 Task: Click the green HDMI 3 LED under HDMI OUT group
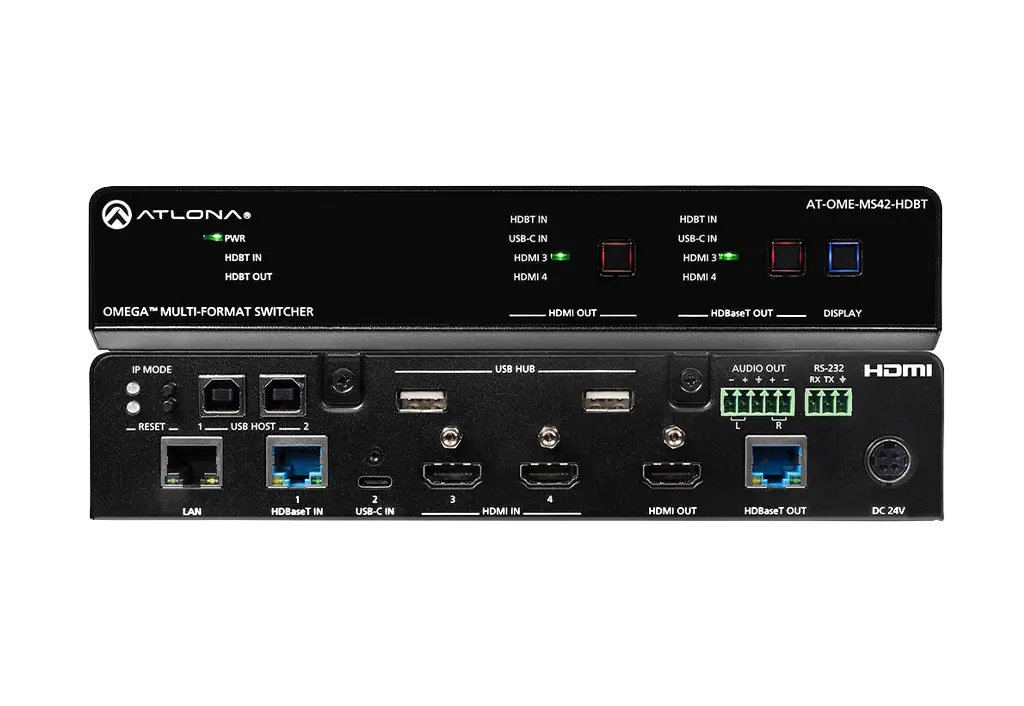click(x=560, y=257)
